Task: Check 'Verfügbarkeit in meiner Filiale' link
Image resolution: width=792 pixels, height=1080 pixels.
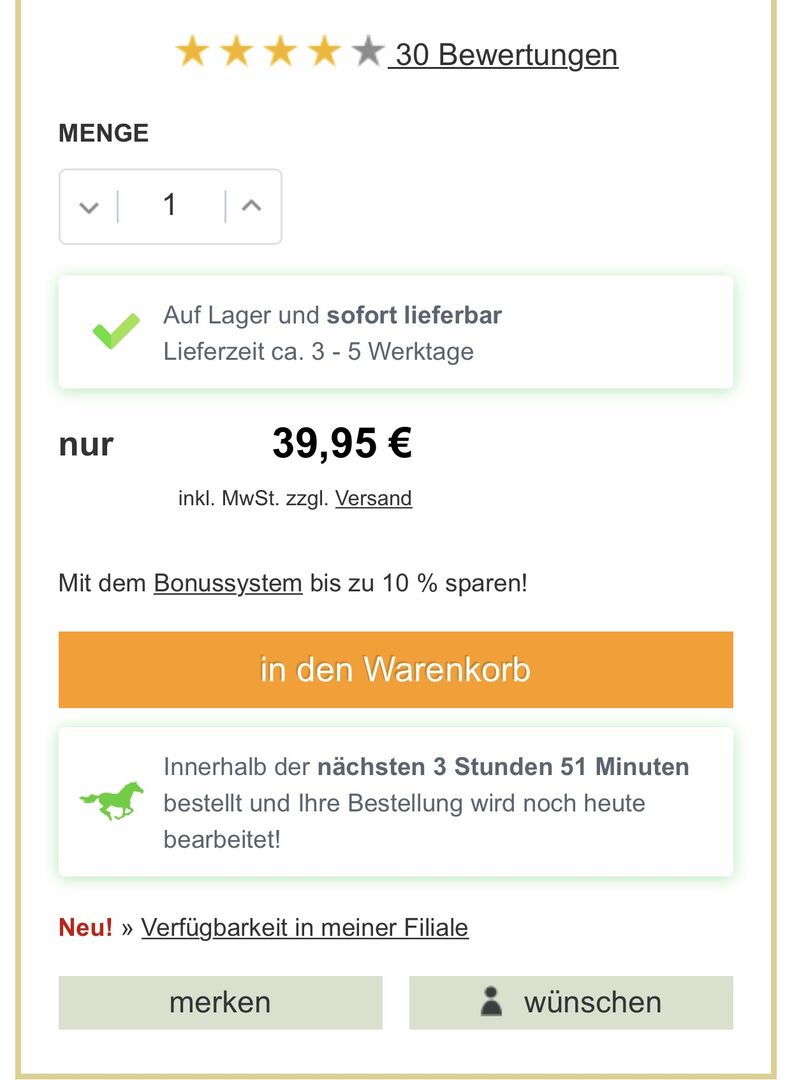Action: click(304, 927)
